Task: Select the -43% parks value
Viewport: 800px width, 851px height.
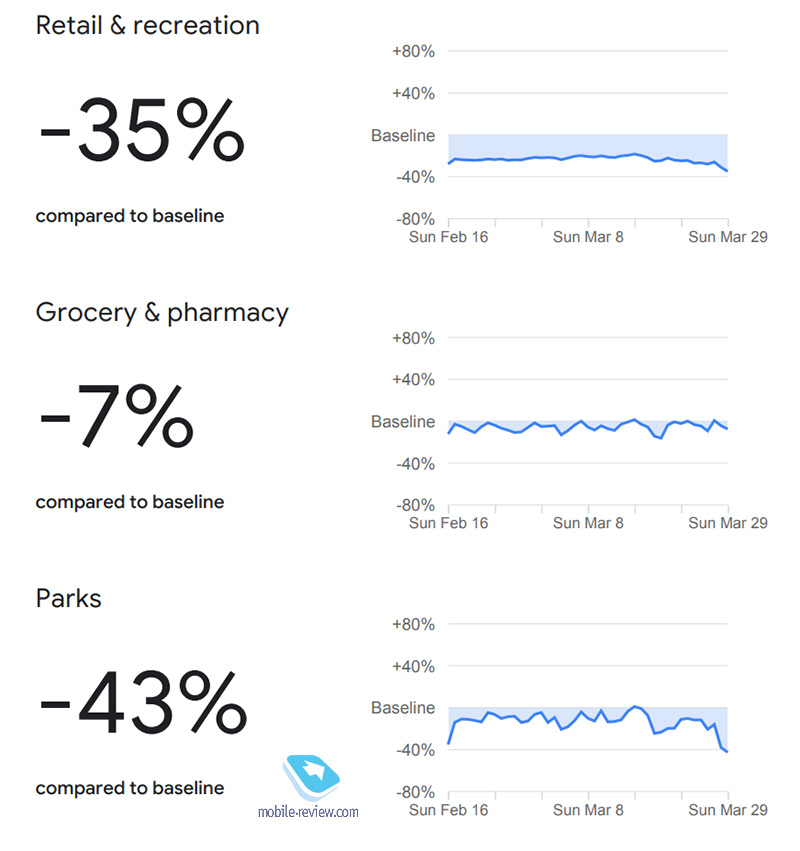Action: [x=143, y=702]
